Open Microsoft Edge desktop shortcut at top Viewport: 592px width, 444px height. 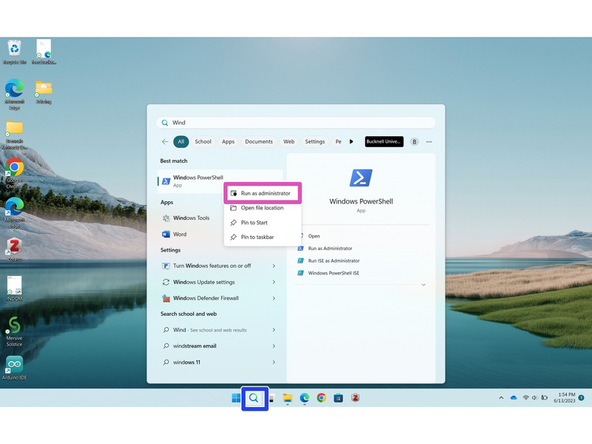point(14,94)
